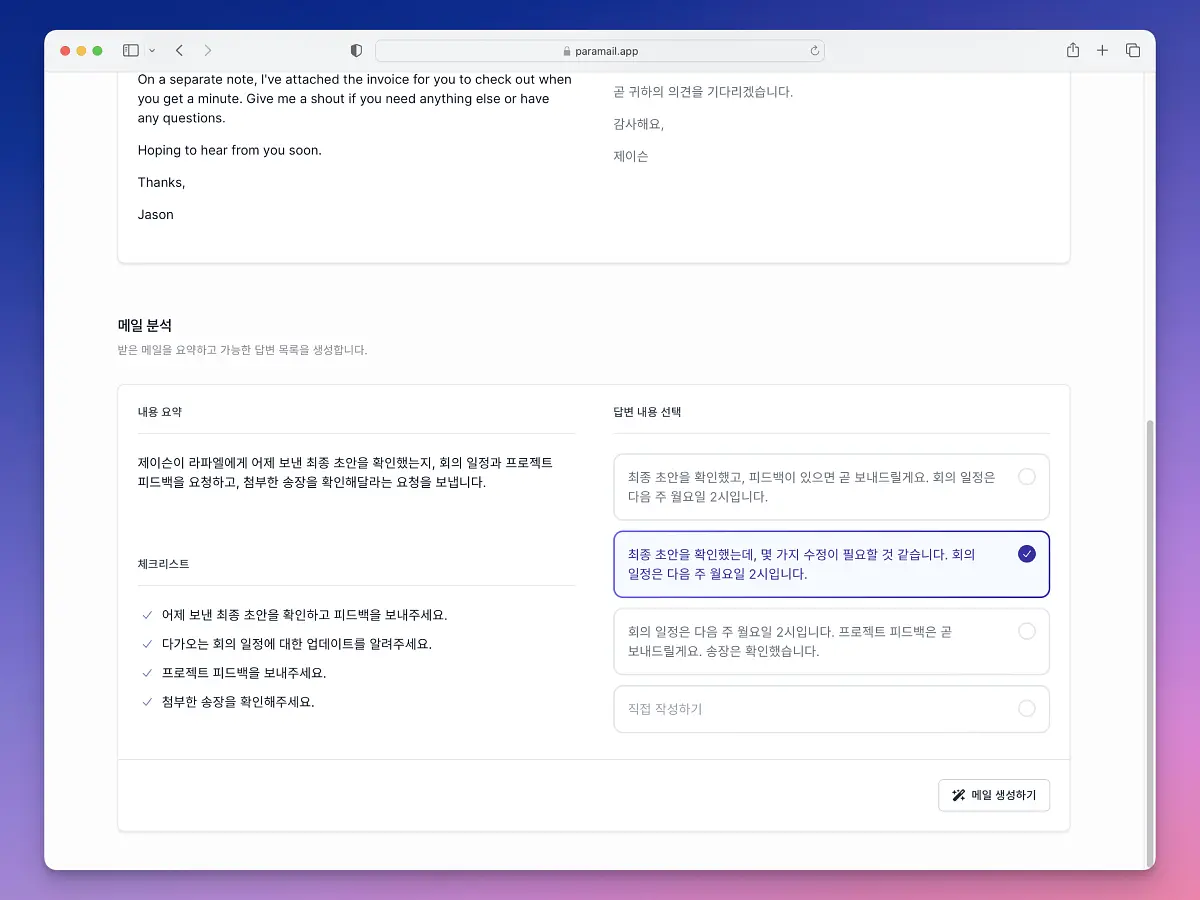This screenshot has height=900, width=1200.
Task: Reload the page with the refresh icon
Action: click(x=815, y=51)
